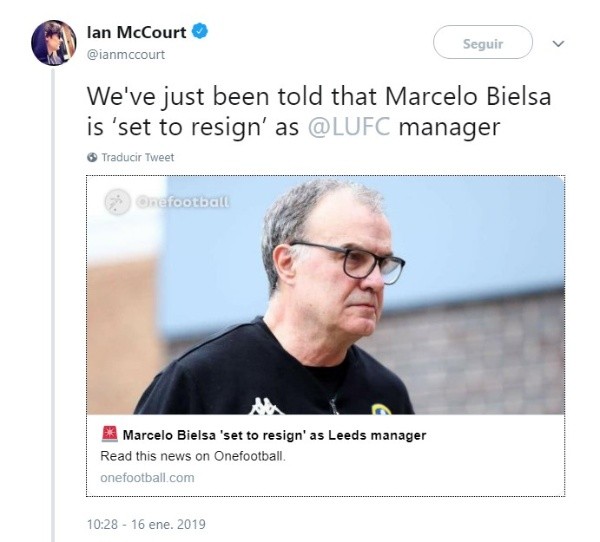Click the globe icon beside Traducir Tweet

pos(91,157)
